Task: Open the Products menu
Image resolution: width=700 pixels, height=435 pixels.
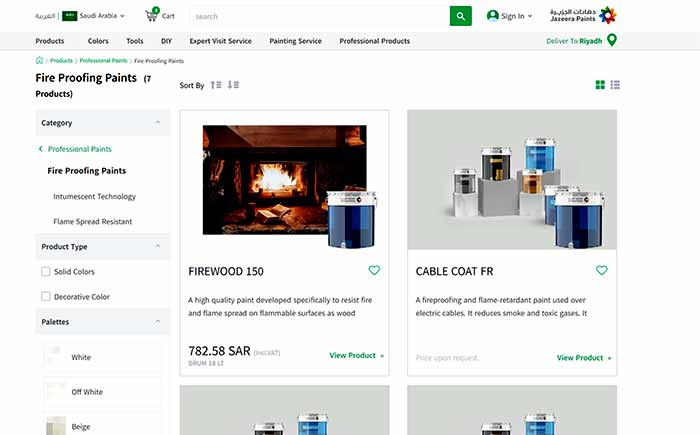Action: click(x=50, y=41)
